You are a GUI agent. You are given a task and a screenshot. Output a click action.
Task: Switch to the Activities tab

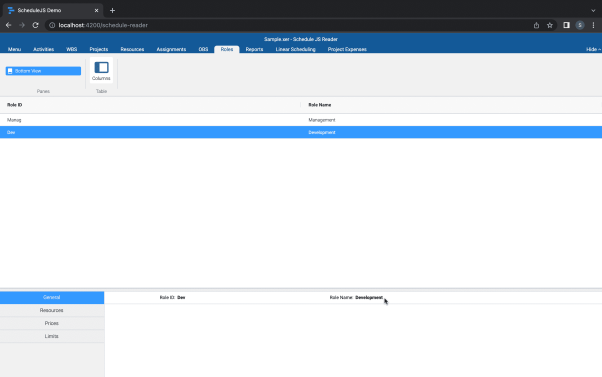pos(43,49)
